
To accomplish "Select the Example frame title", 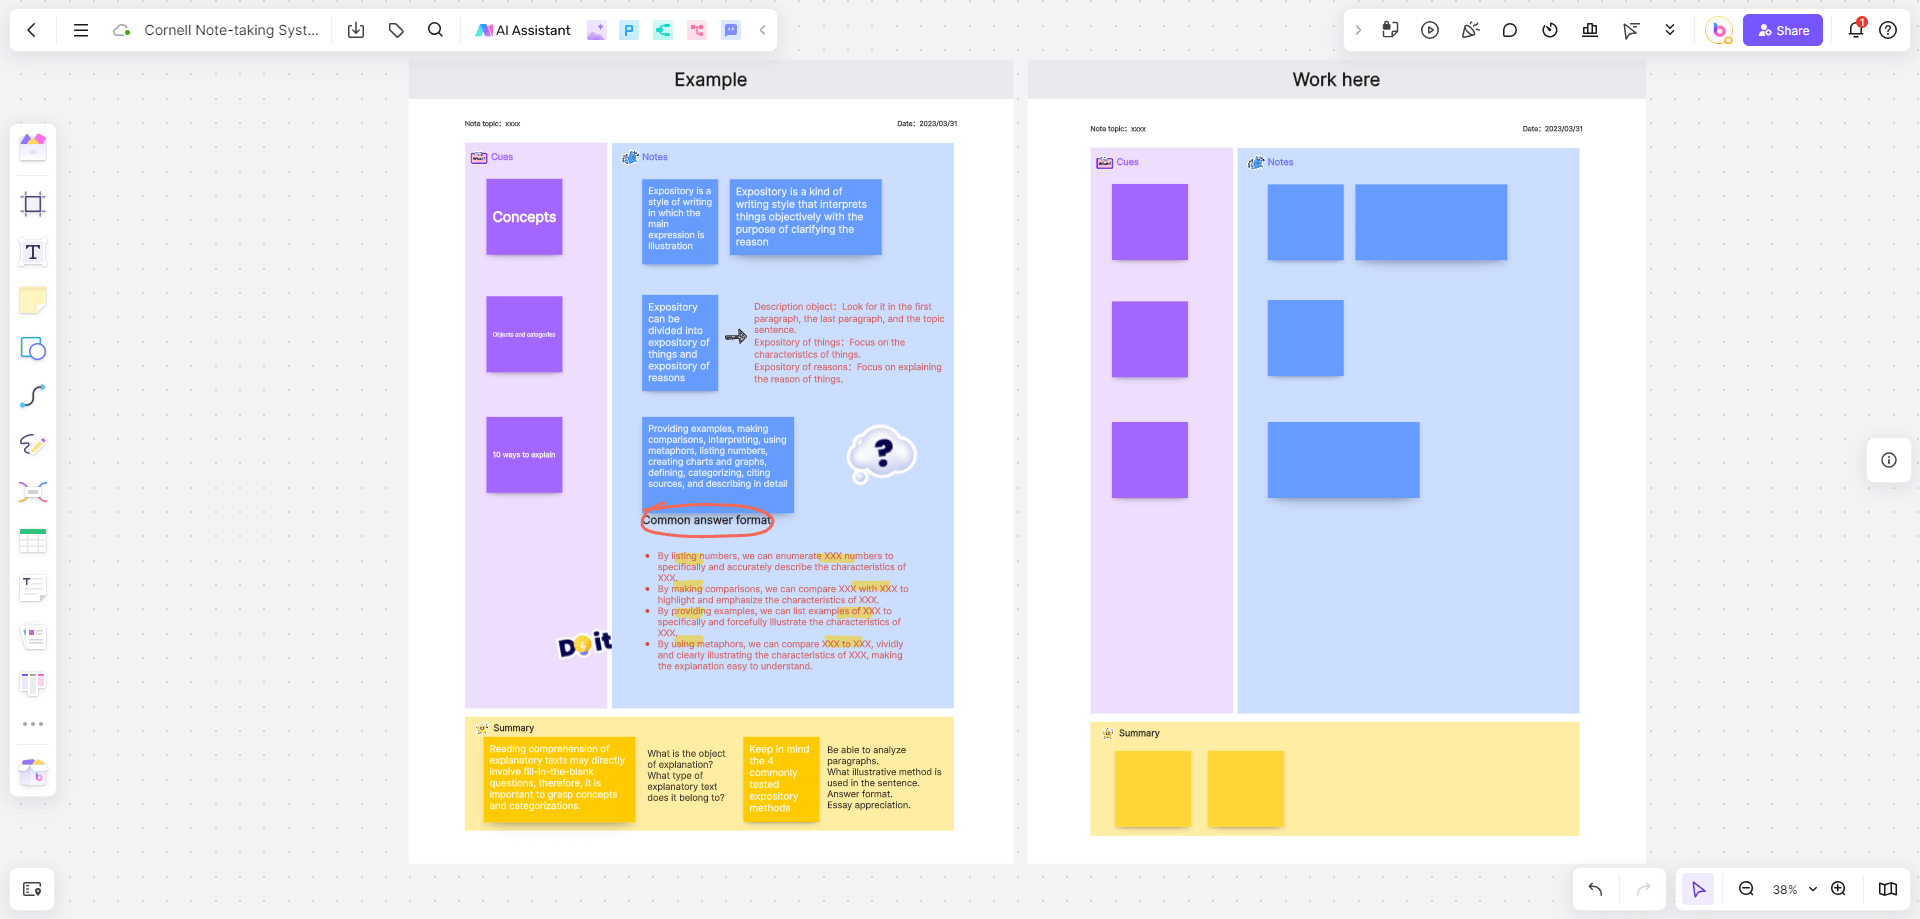I will click(710, 80).
